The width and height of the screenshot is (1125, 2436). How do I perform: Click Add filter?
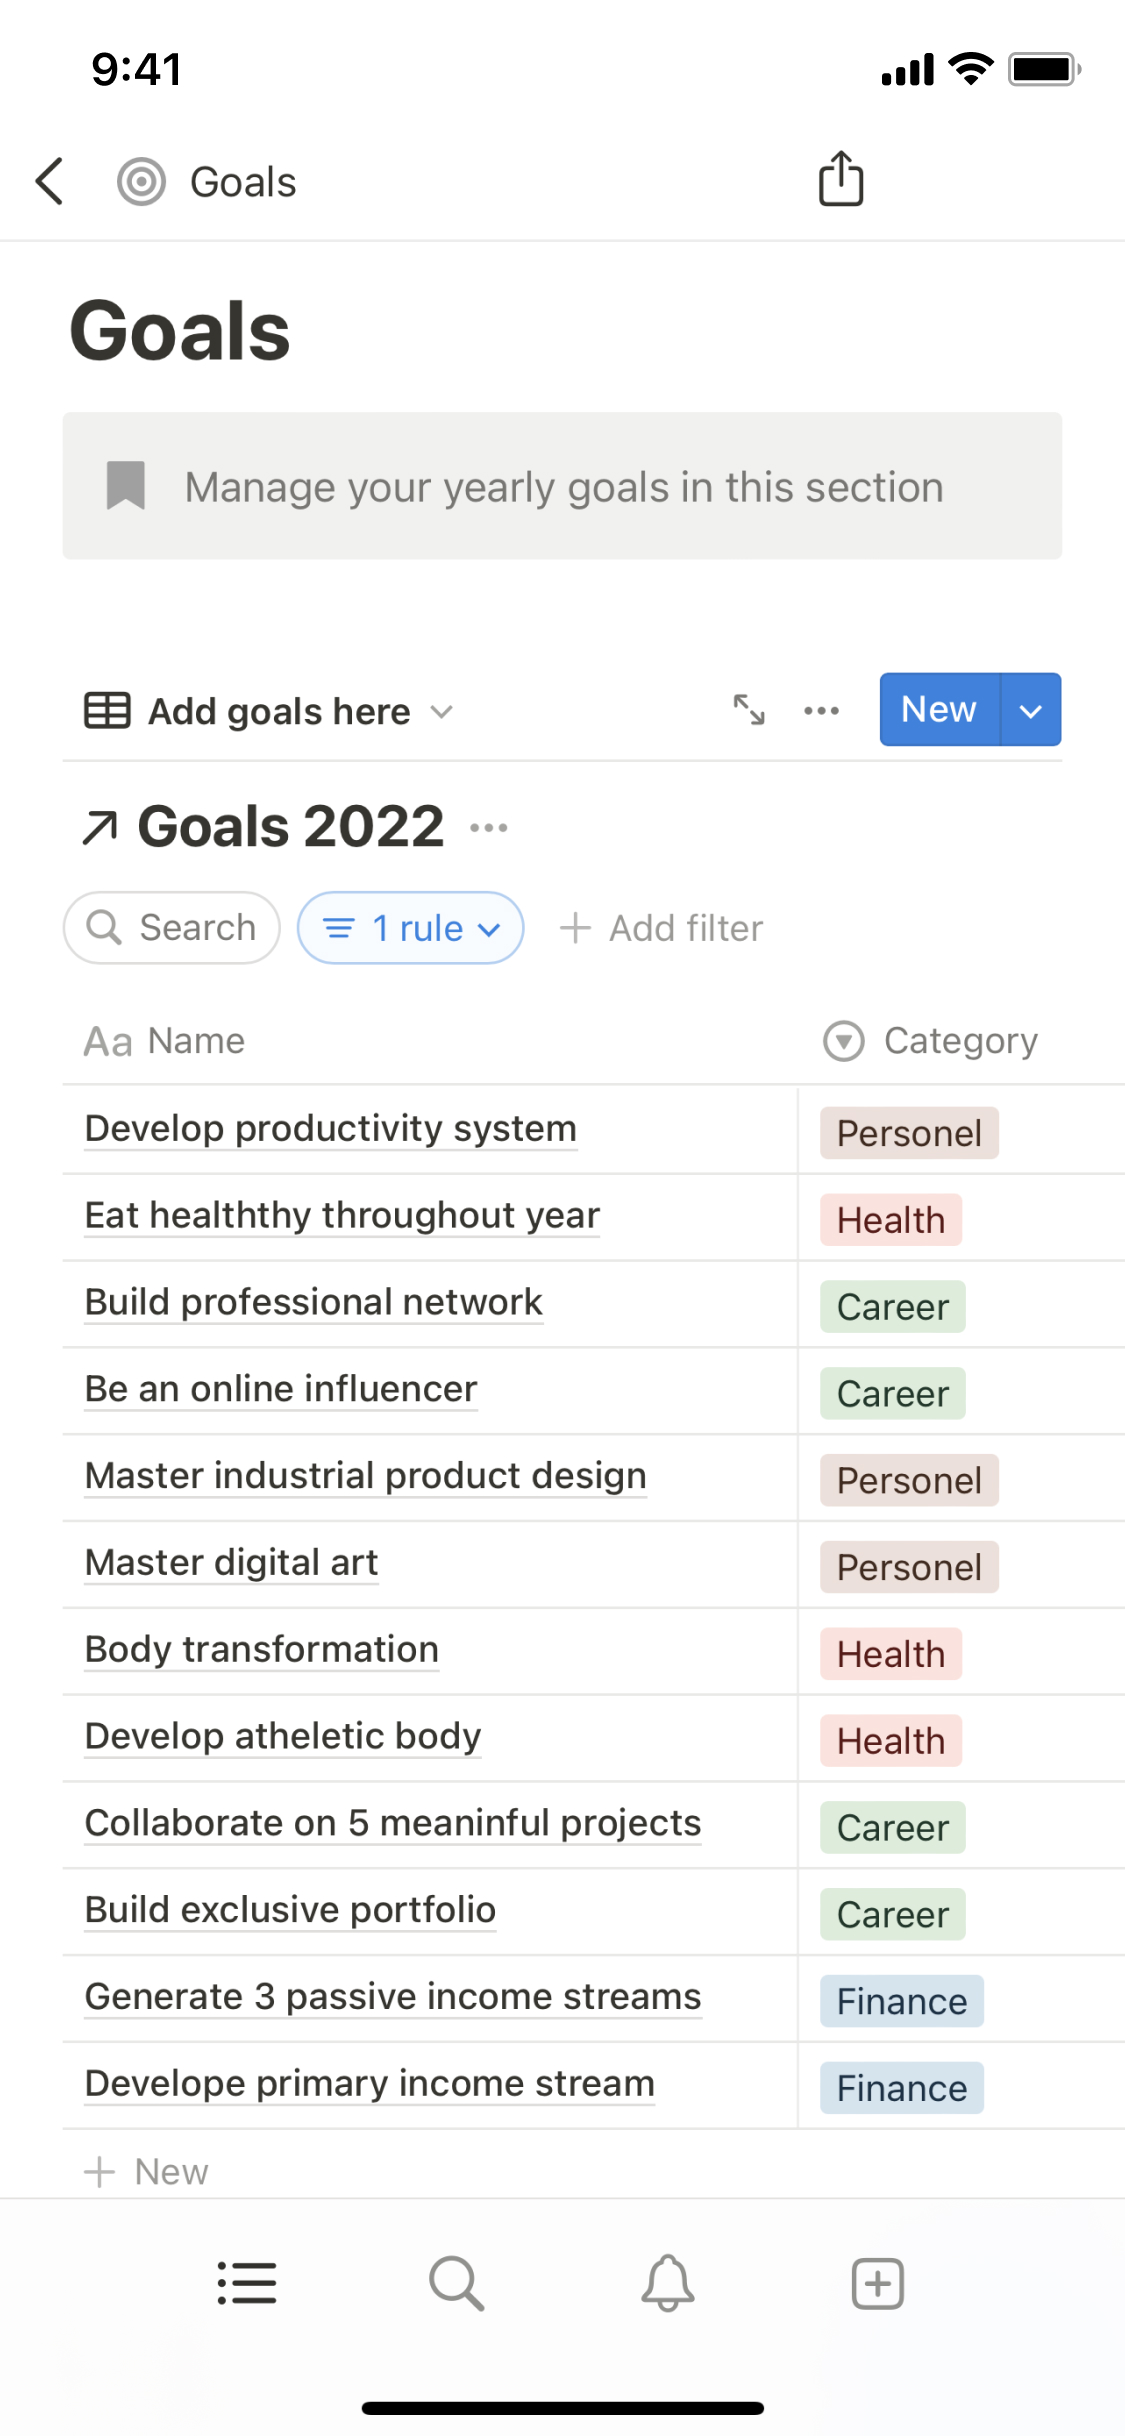pos(662,928)
